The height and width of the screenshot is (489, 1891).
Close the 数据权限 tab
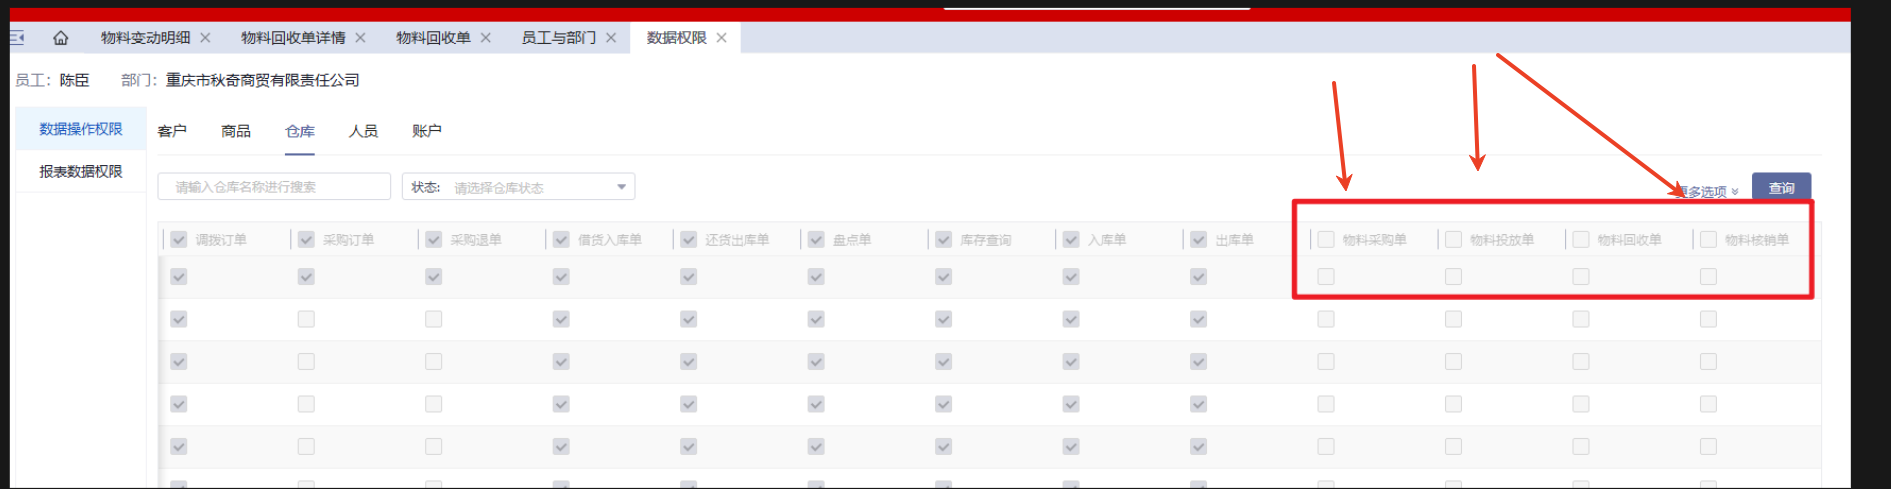click(x=721, y=38)
